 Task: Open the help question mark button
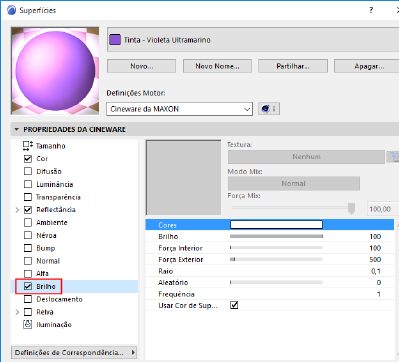(371, 10)
